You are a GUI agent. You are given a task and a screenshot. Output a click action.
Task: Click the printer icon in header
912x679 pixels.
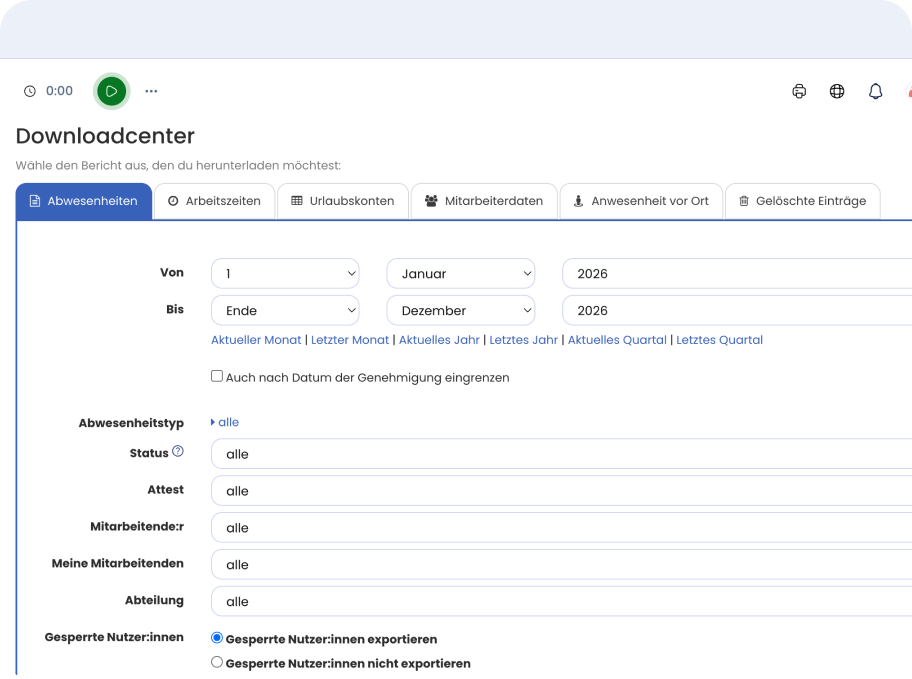[799, 91]
